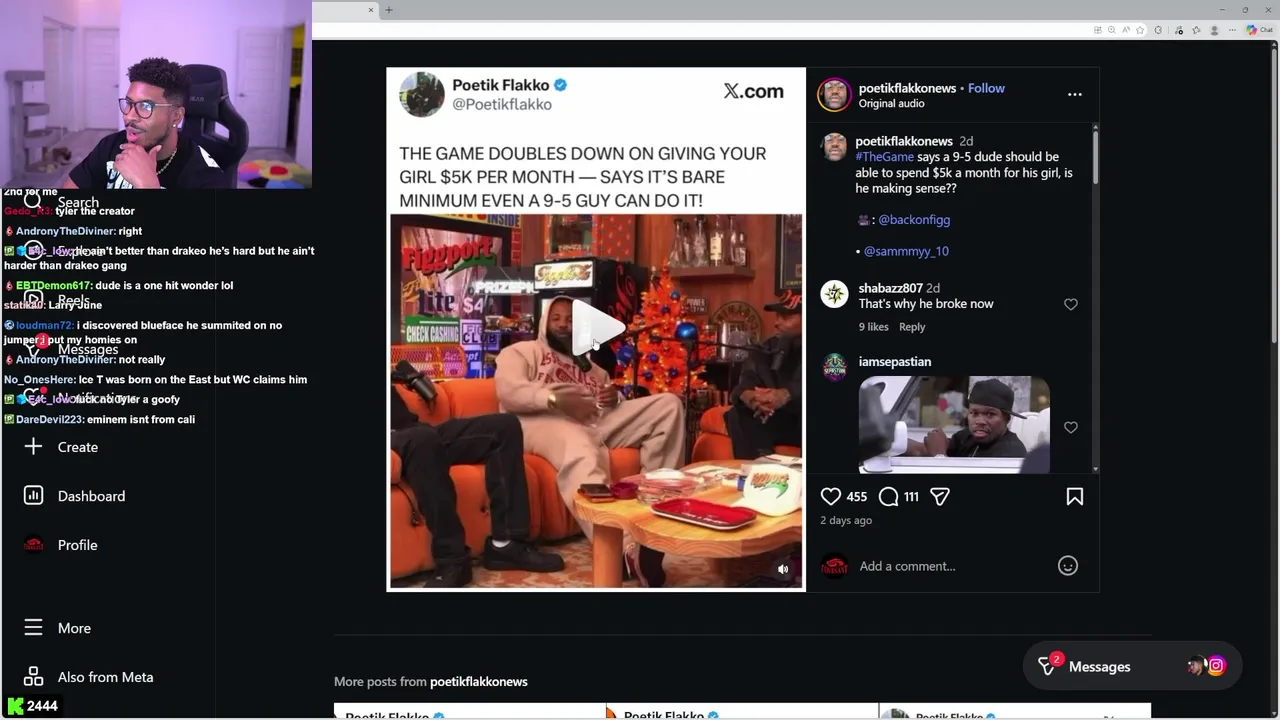The height and width of the screenshot is (720, 1280).
Task: Click the comments panel scrollbar
Action: [x=1095, y=157]
